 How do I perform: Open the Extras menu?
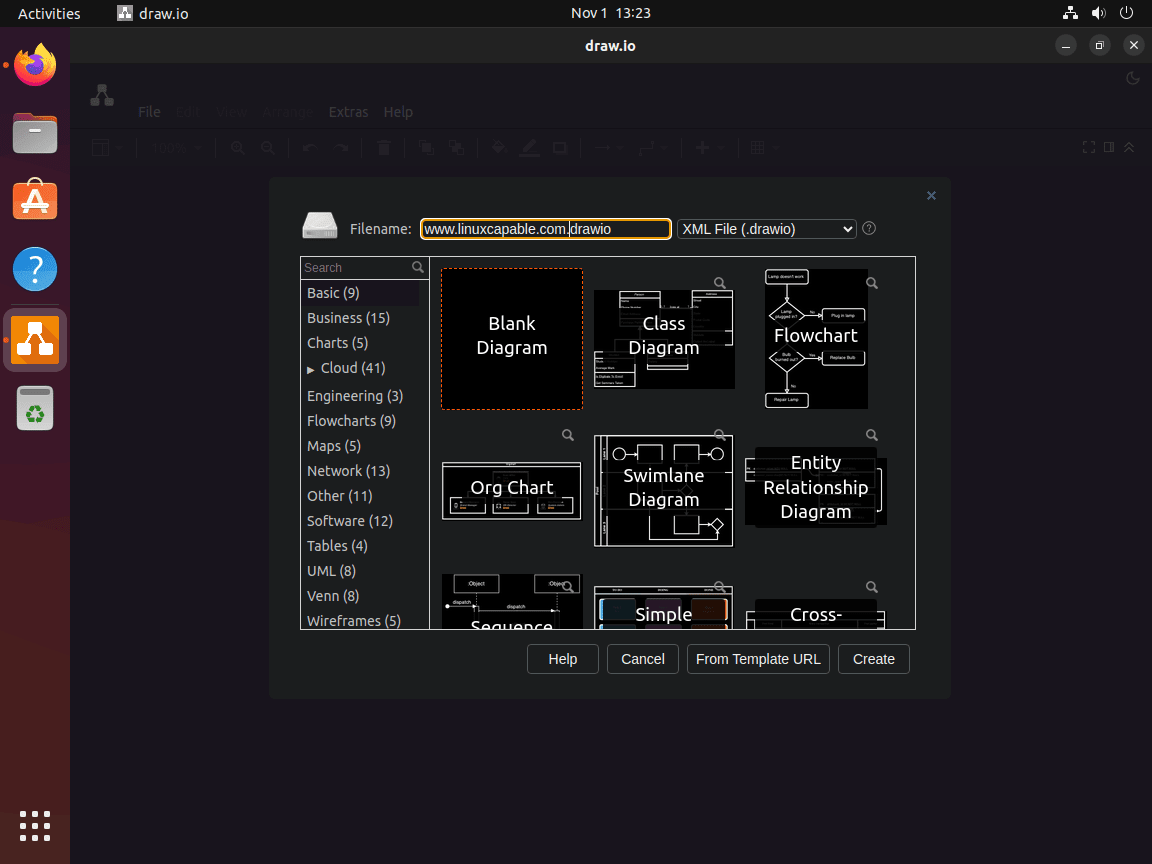(348, 112)
